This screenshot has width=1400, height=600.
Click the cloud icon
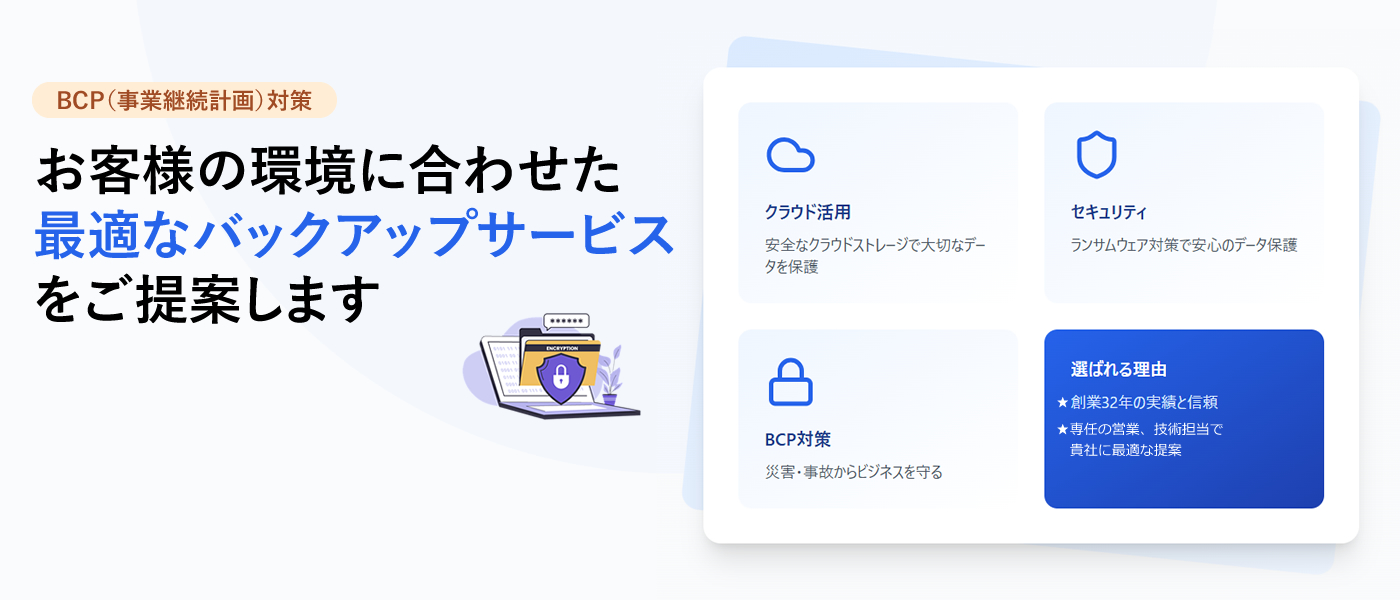(790, 155)
